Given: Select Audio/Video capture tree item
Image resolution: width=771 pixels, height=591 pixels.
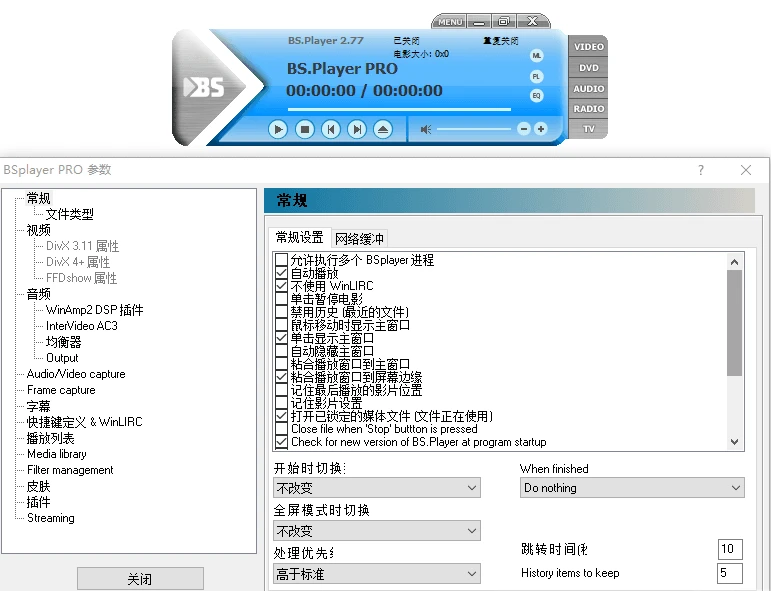Looking at the screenshot, I should point(76,374).
